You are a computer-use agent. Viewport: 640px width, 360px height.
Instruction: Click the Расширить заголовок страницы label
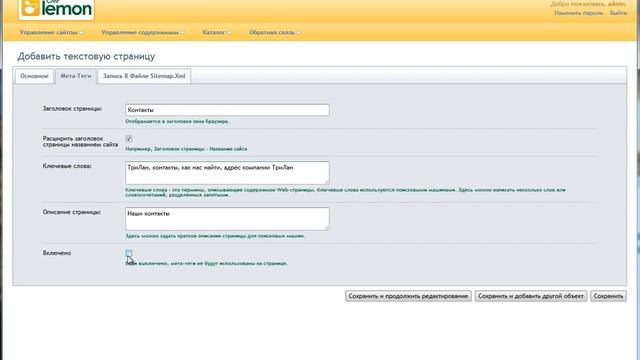[x=80, y=142]
